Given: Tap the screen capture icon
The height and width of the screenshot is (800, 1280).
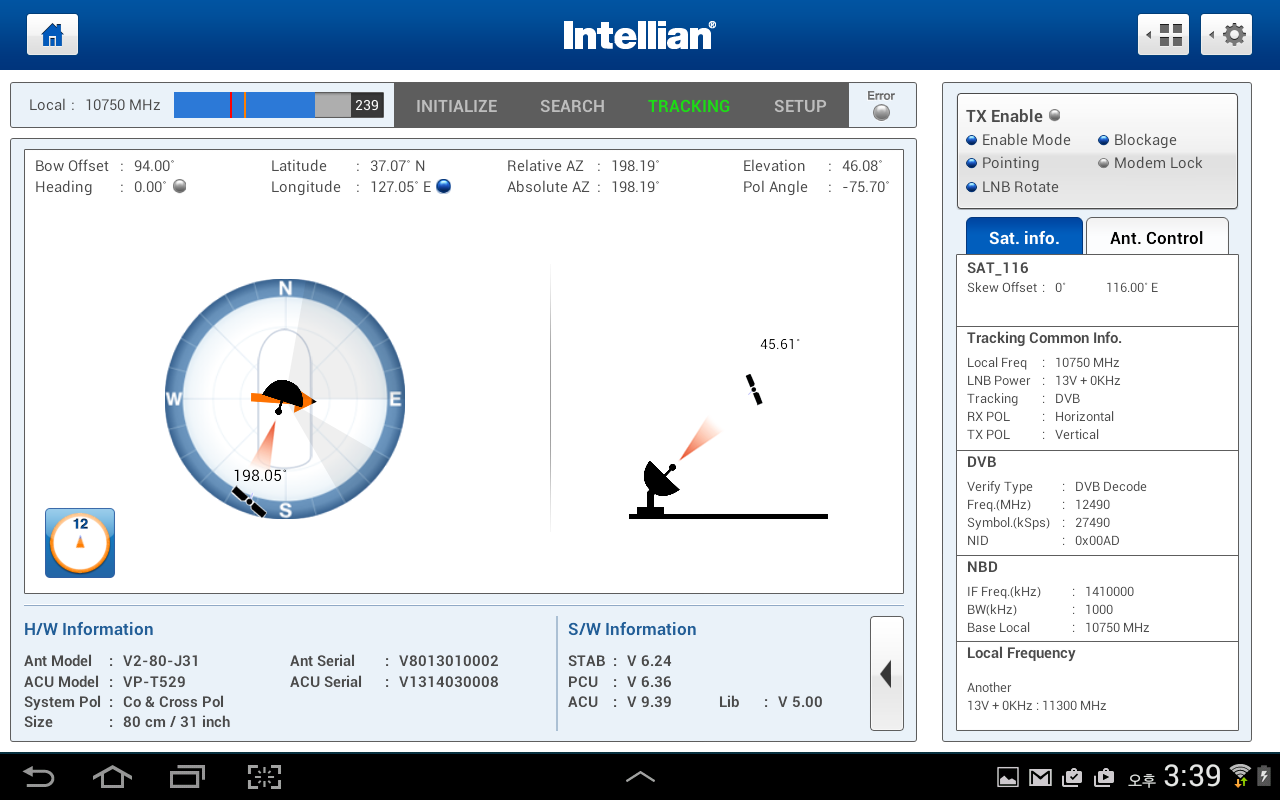Looking at the screenshot, I should (264, 777).
